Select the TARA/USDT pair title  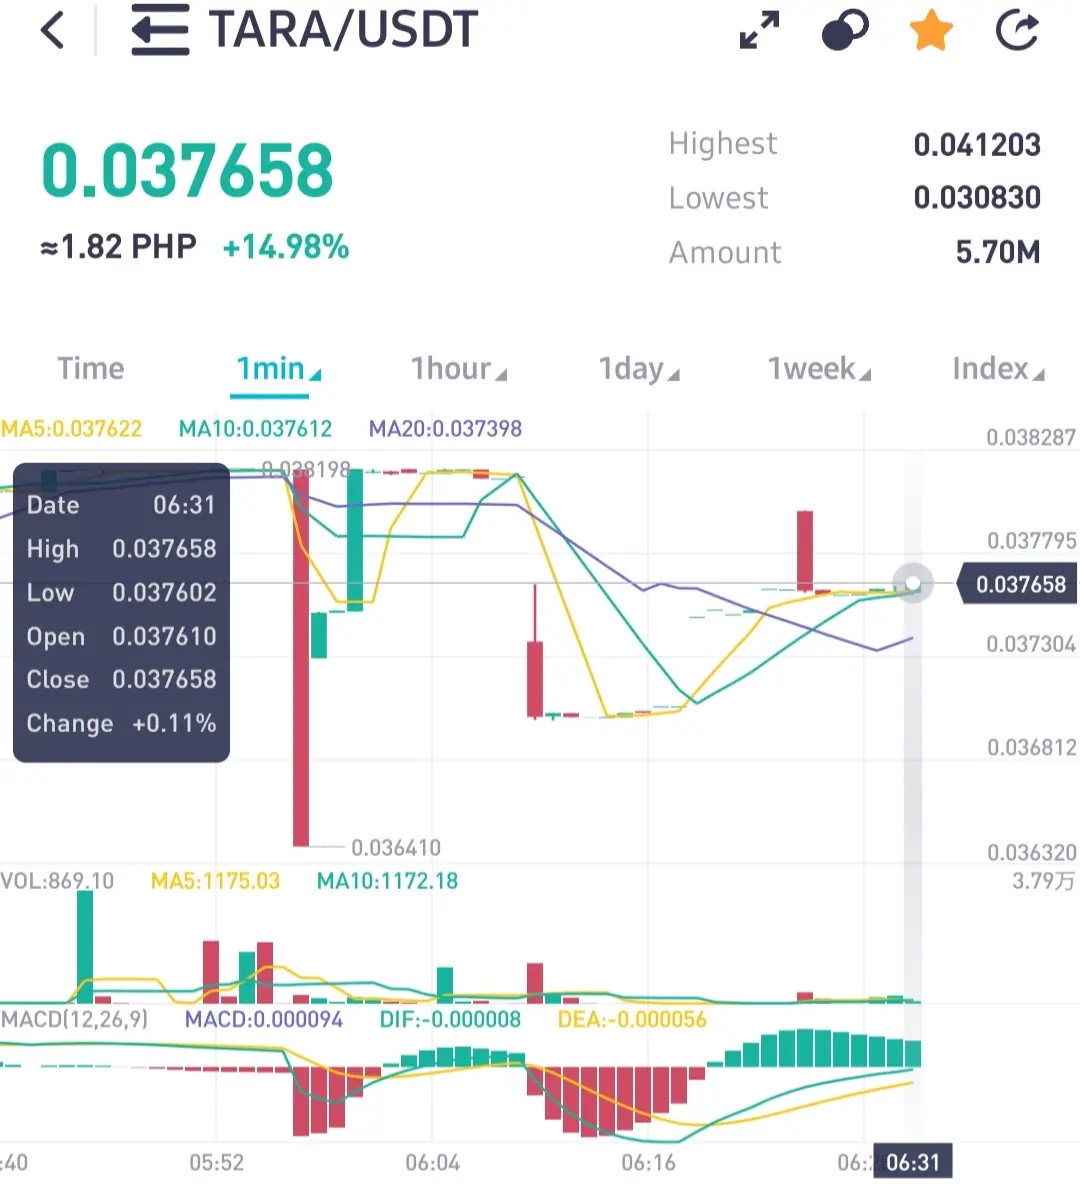pyautogui.click(x=343, y=30)
